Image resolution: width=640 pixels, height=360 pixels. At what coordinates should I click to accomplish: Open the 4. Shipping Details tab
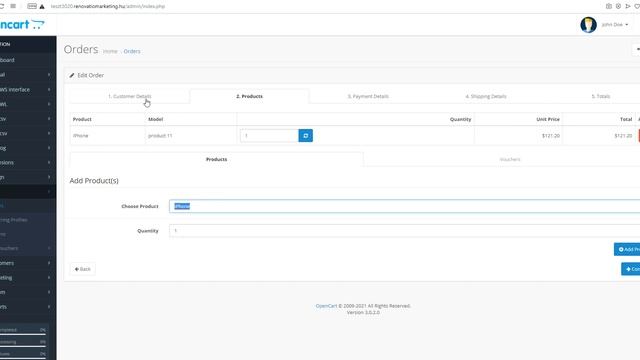click(486, 96)
